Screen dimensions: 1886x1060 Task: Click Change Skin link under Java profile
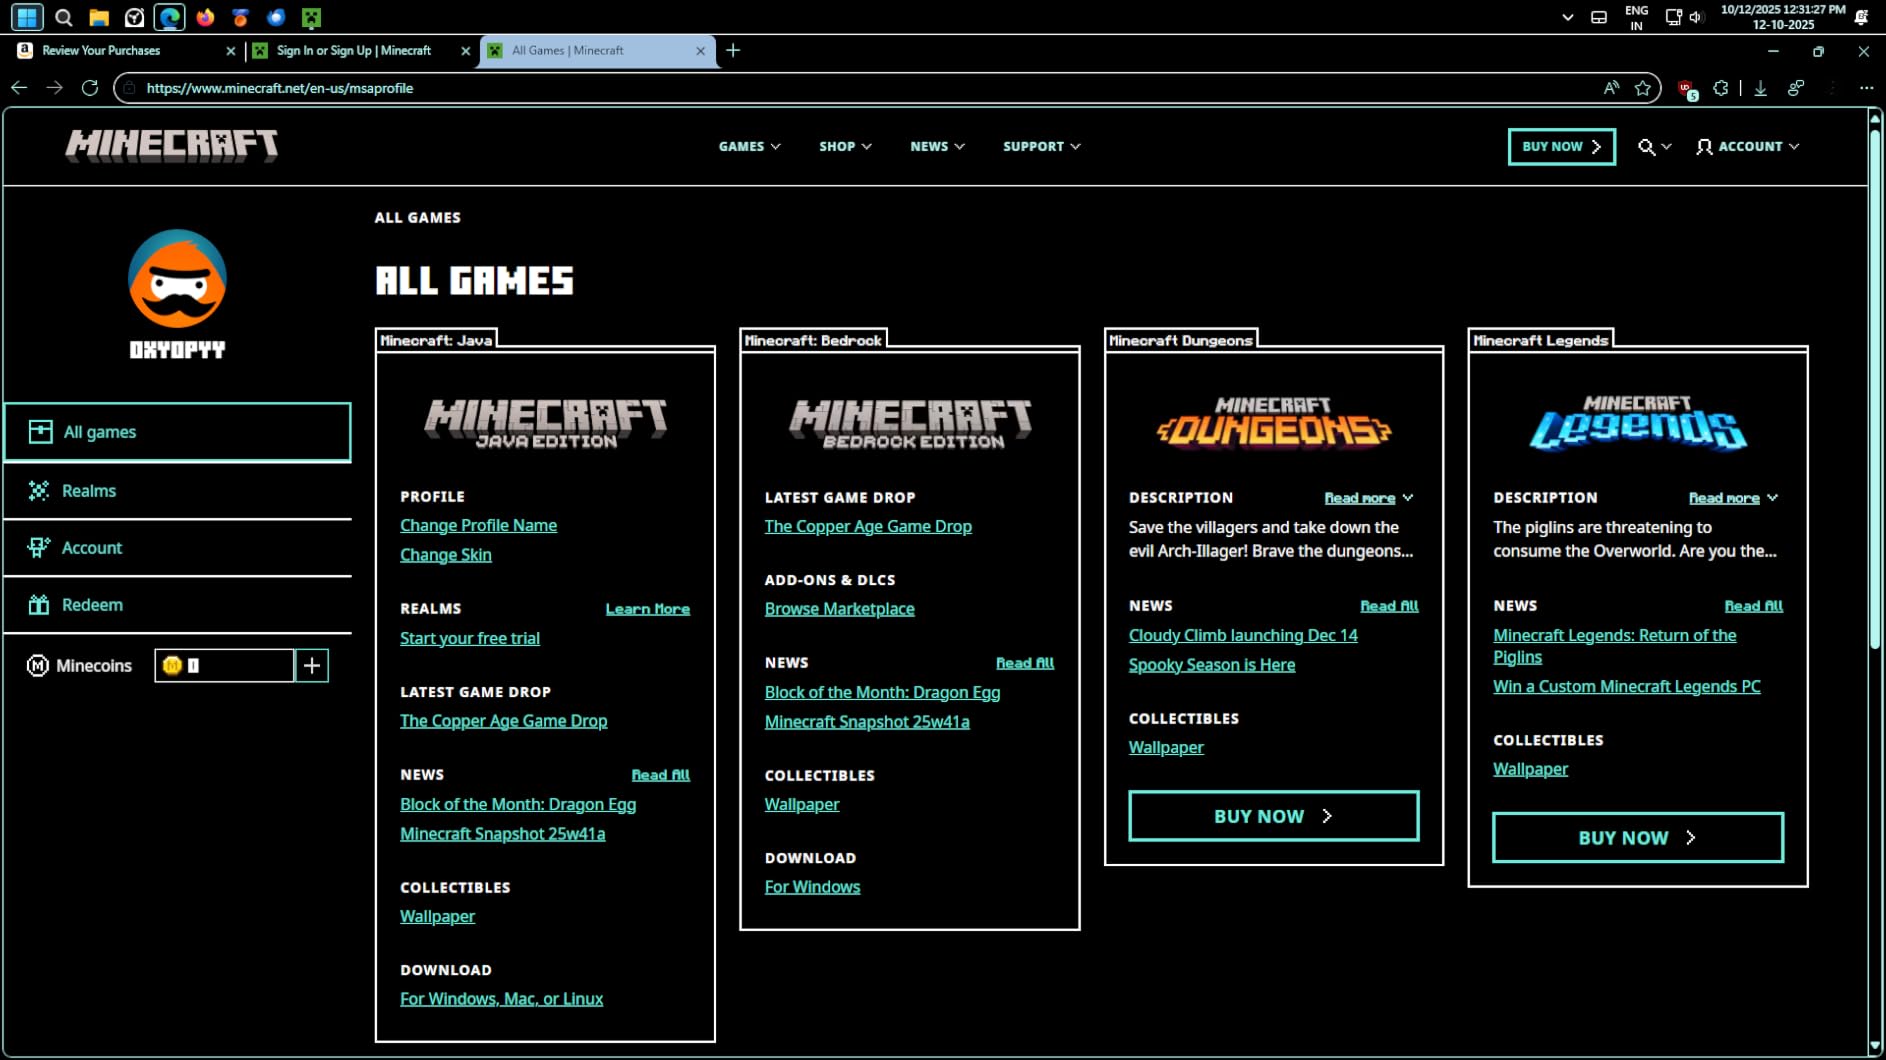click(x=445, y=555)
